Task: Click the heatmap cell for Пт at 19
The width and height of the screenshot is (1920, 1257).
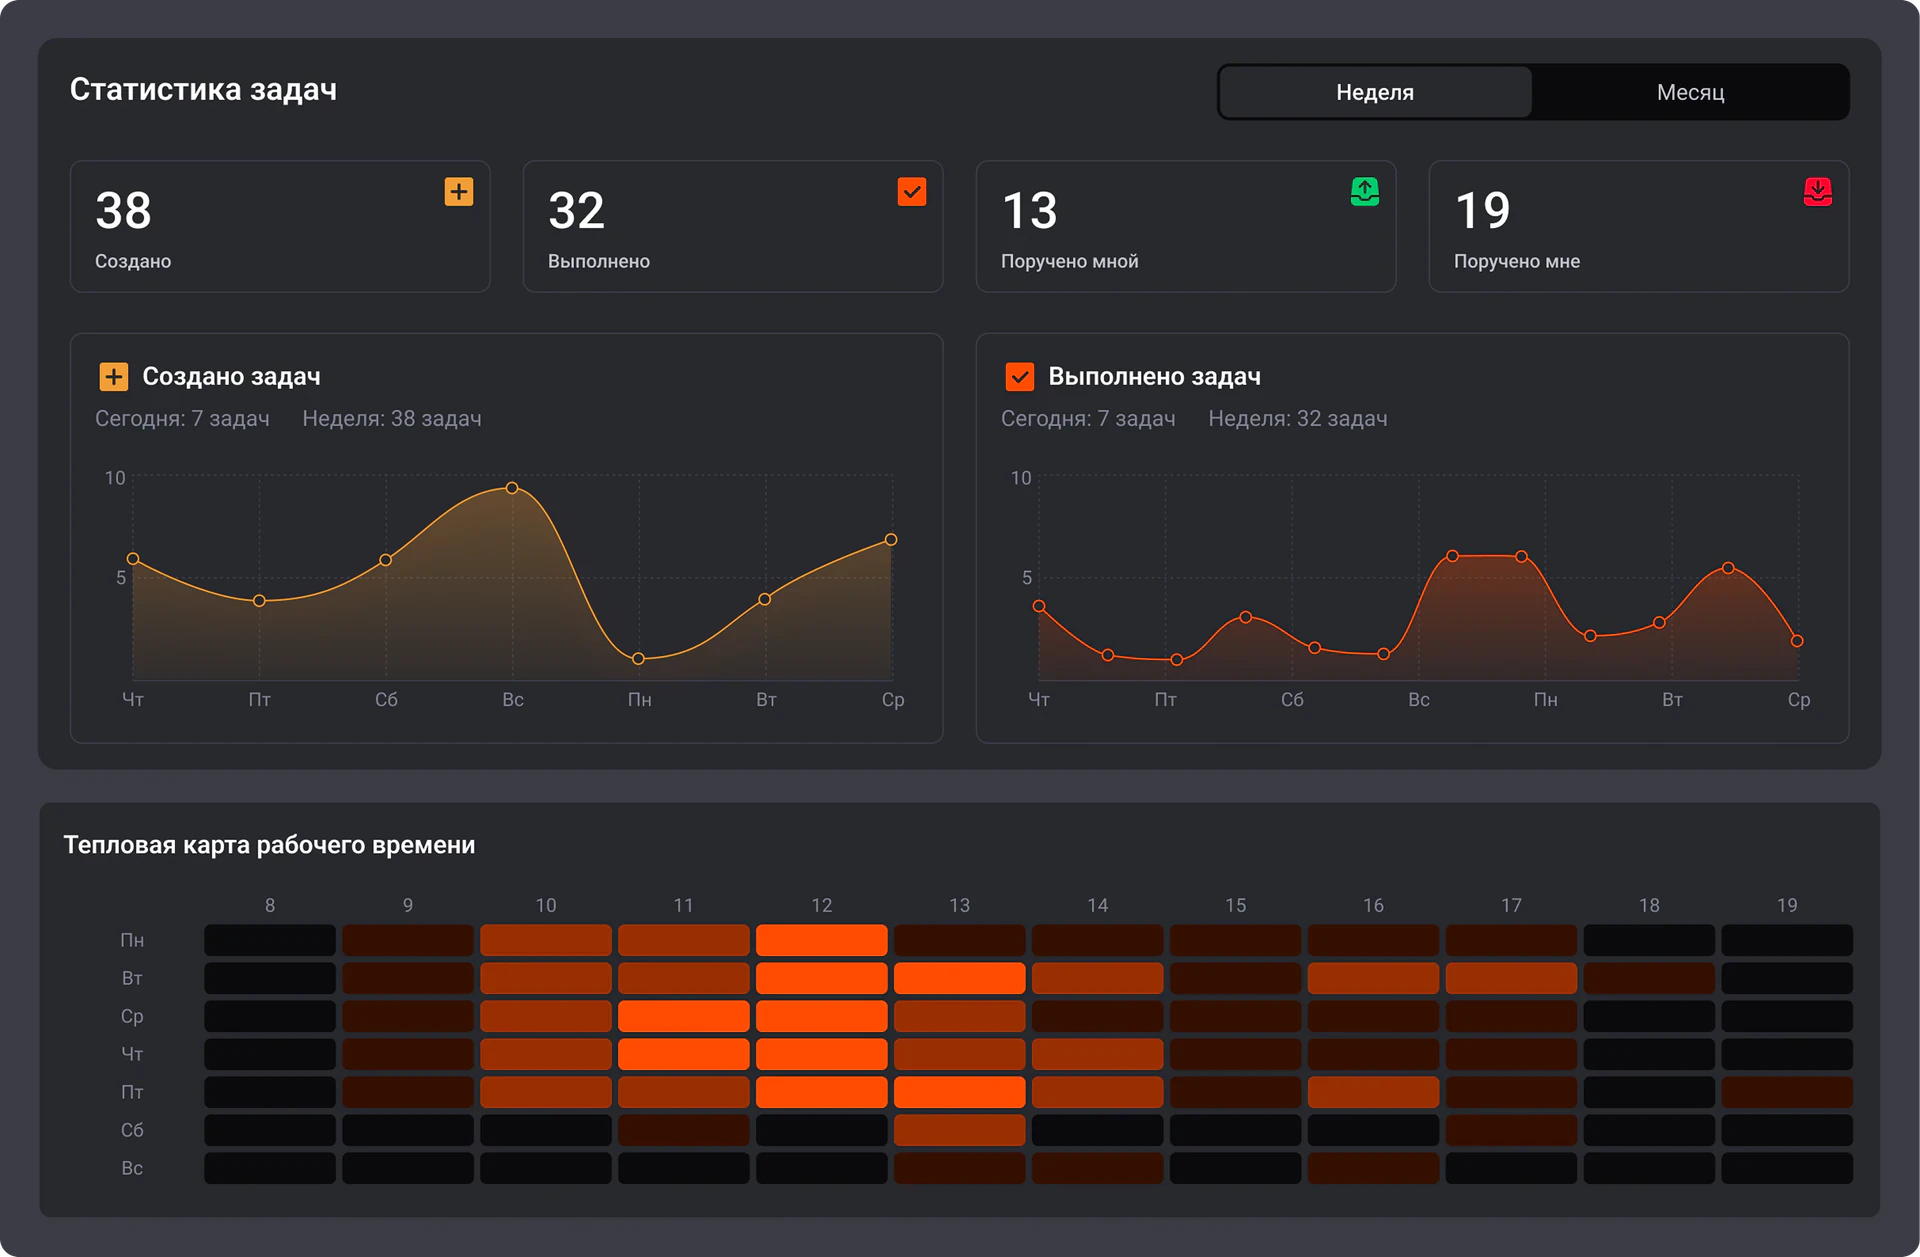Action: (1787, 1092)
